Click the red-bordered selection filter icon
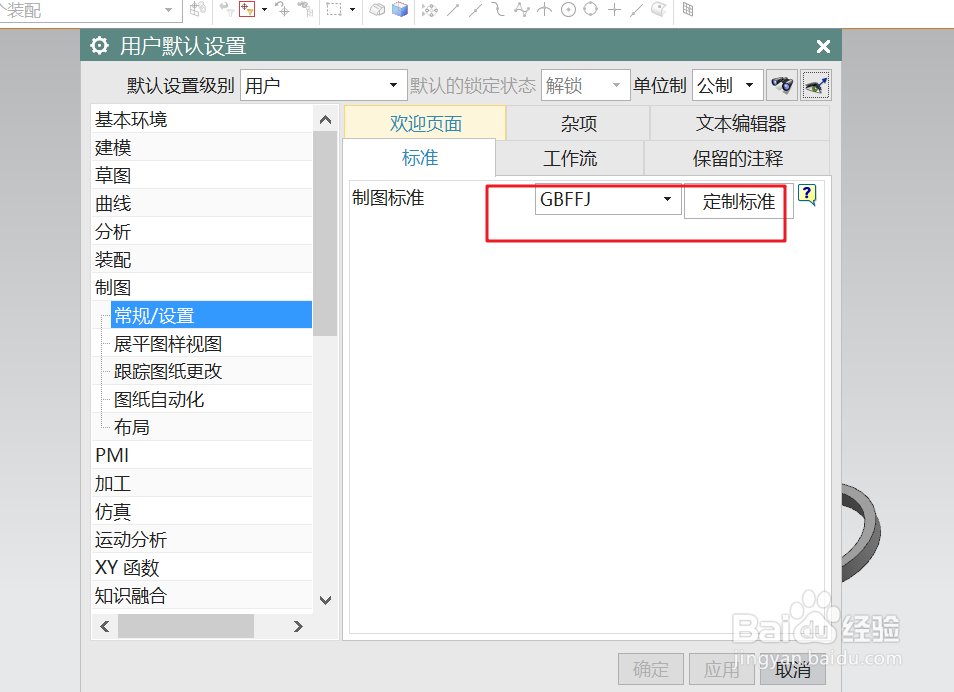This screenshot has height=692, width=954. point(247,9)
